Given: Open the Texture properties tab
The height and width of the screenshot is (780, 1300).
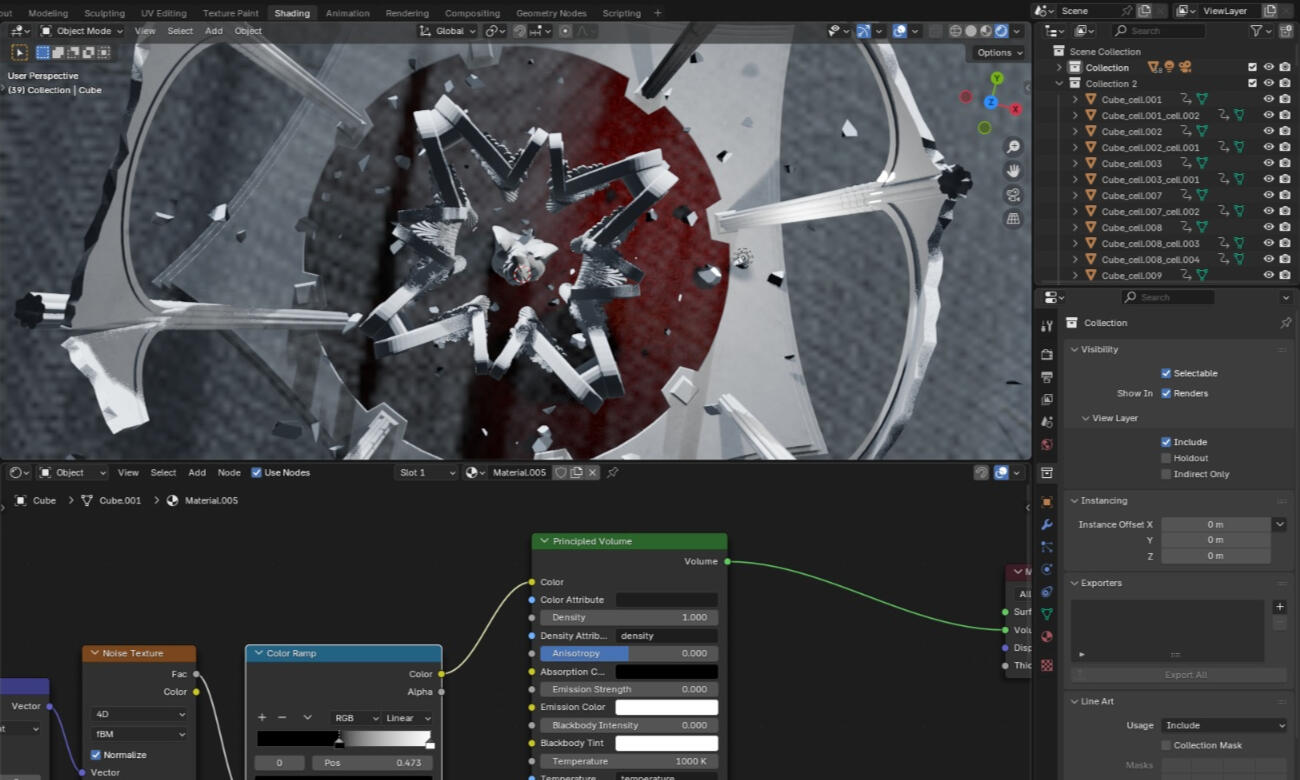Looking at the screenshot, I should coord(1047,665).
